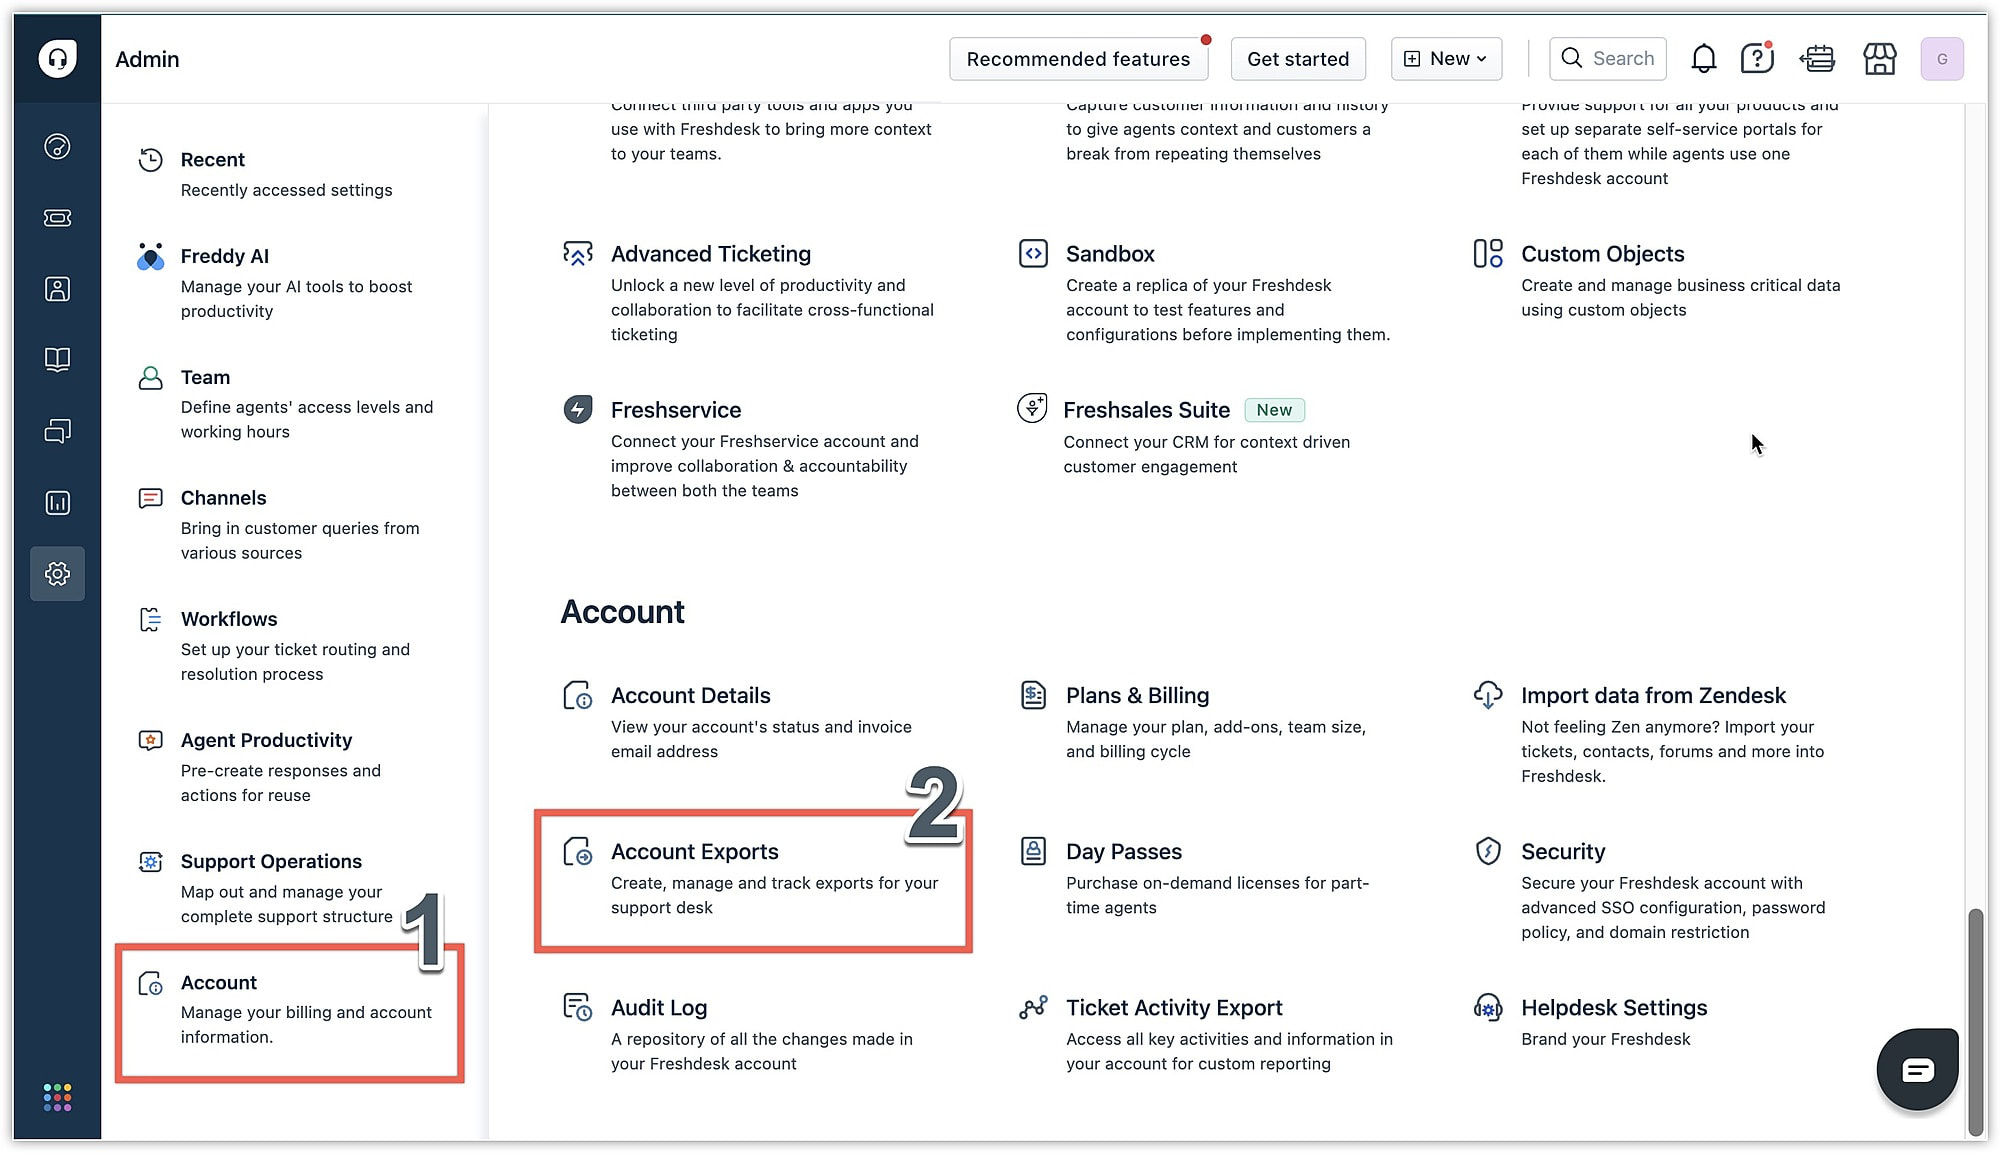The height and width of the screenshot is (1153, 2000).
Task: Click the help question mark icon
Action: [x=1756, y=59]
